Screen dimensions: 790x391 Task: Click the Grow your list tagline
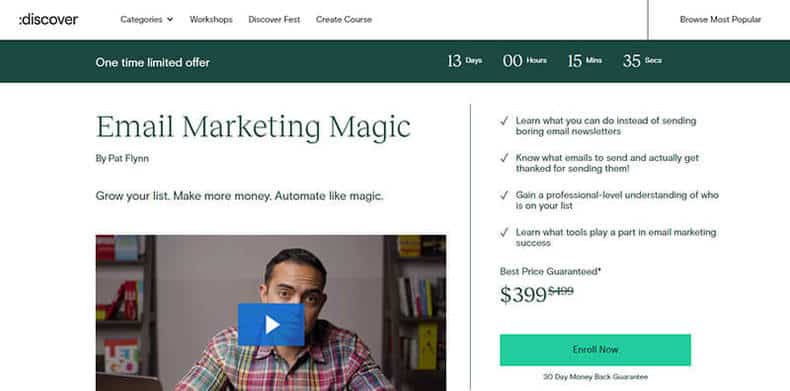[x=239, y=196]
